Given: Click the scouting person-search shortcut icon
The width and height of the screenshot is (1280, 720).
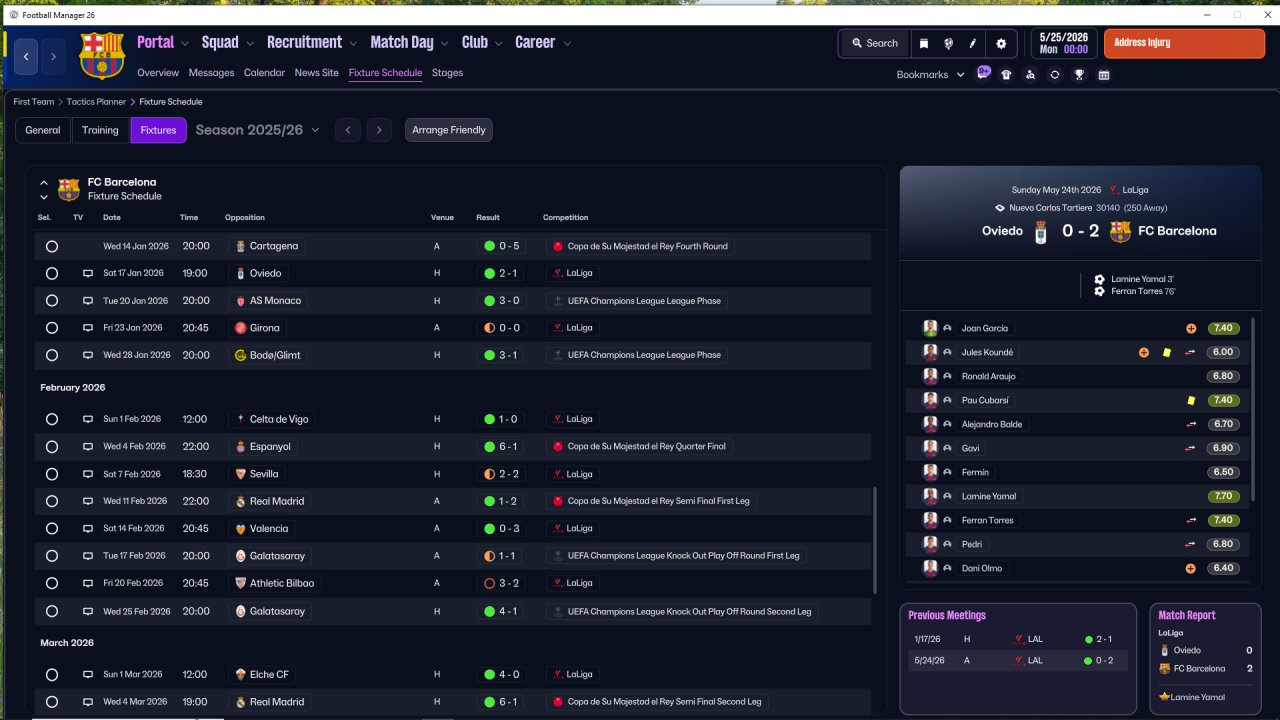Looking at the screenshot, I should click(x=1030, y=74).
